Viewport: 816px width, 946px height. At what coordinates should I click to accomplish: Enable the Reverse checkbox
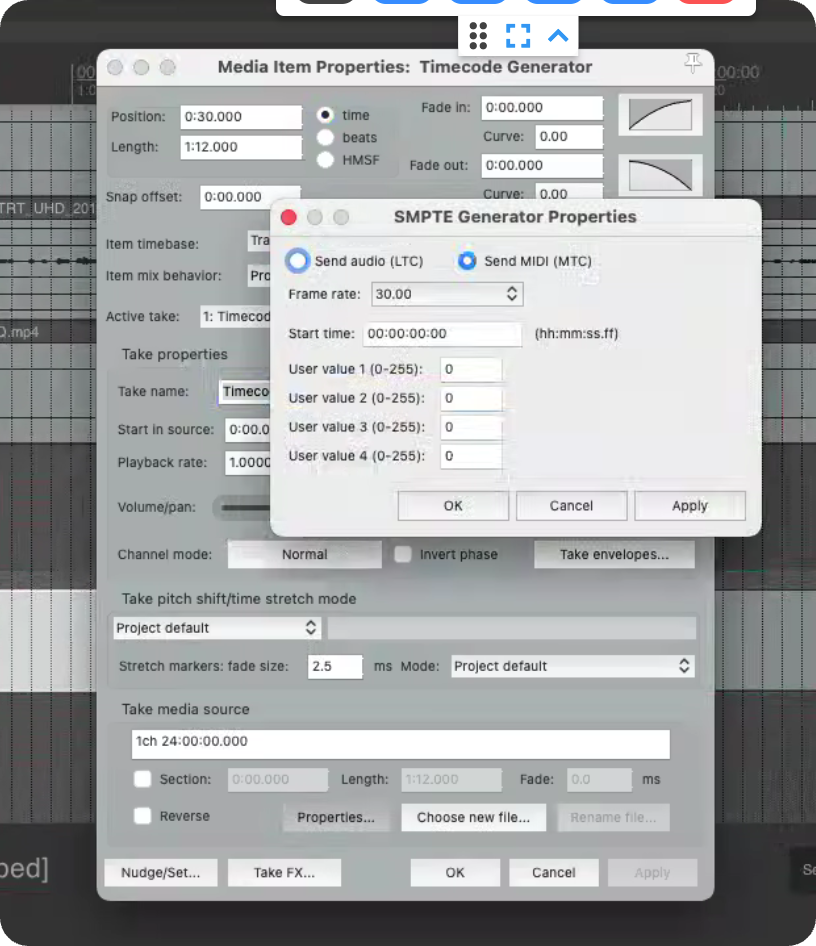click(x=143, y=816)
